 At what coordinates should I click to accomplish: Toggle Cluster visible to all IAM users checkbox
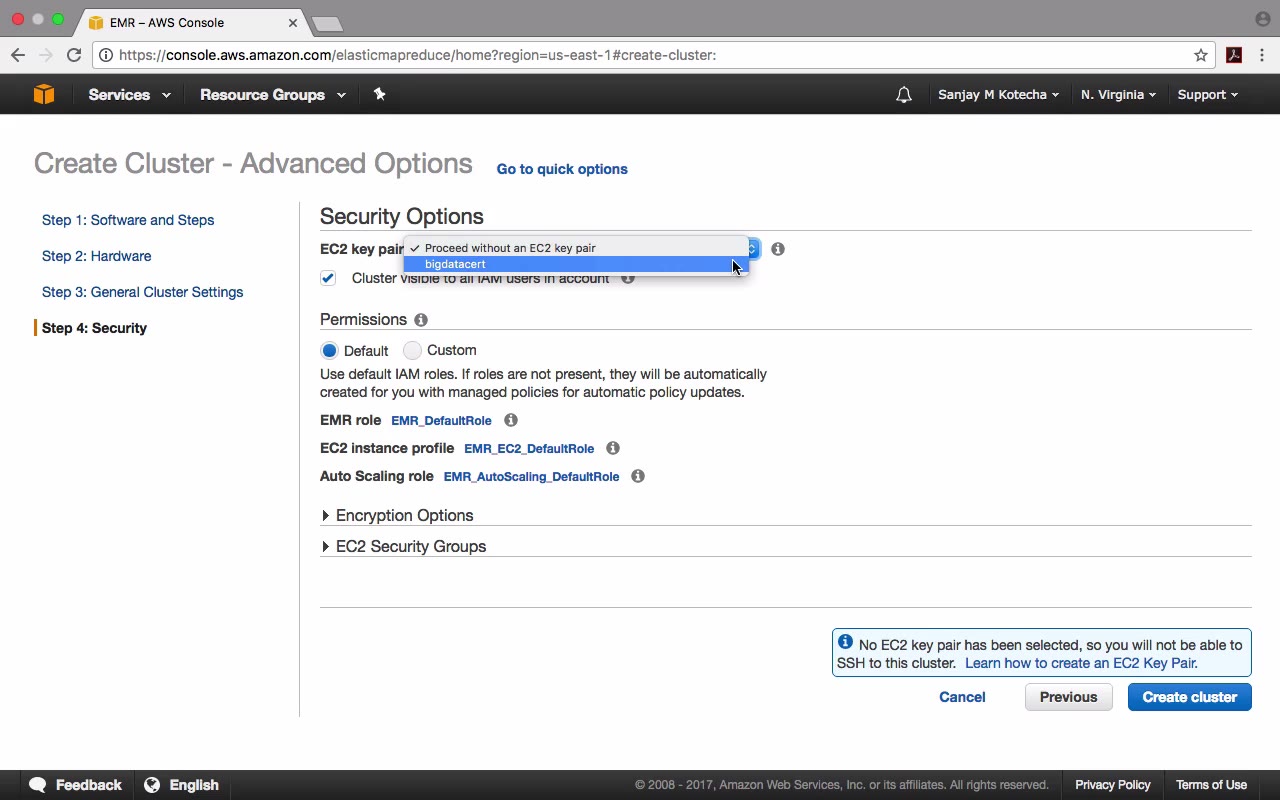point(328,278)
